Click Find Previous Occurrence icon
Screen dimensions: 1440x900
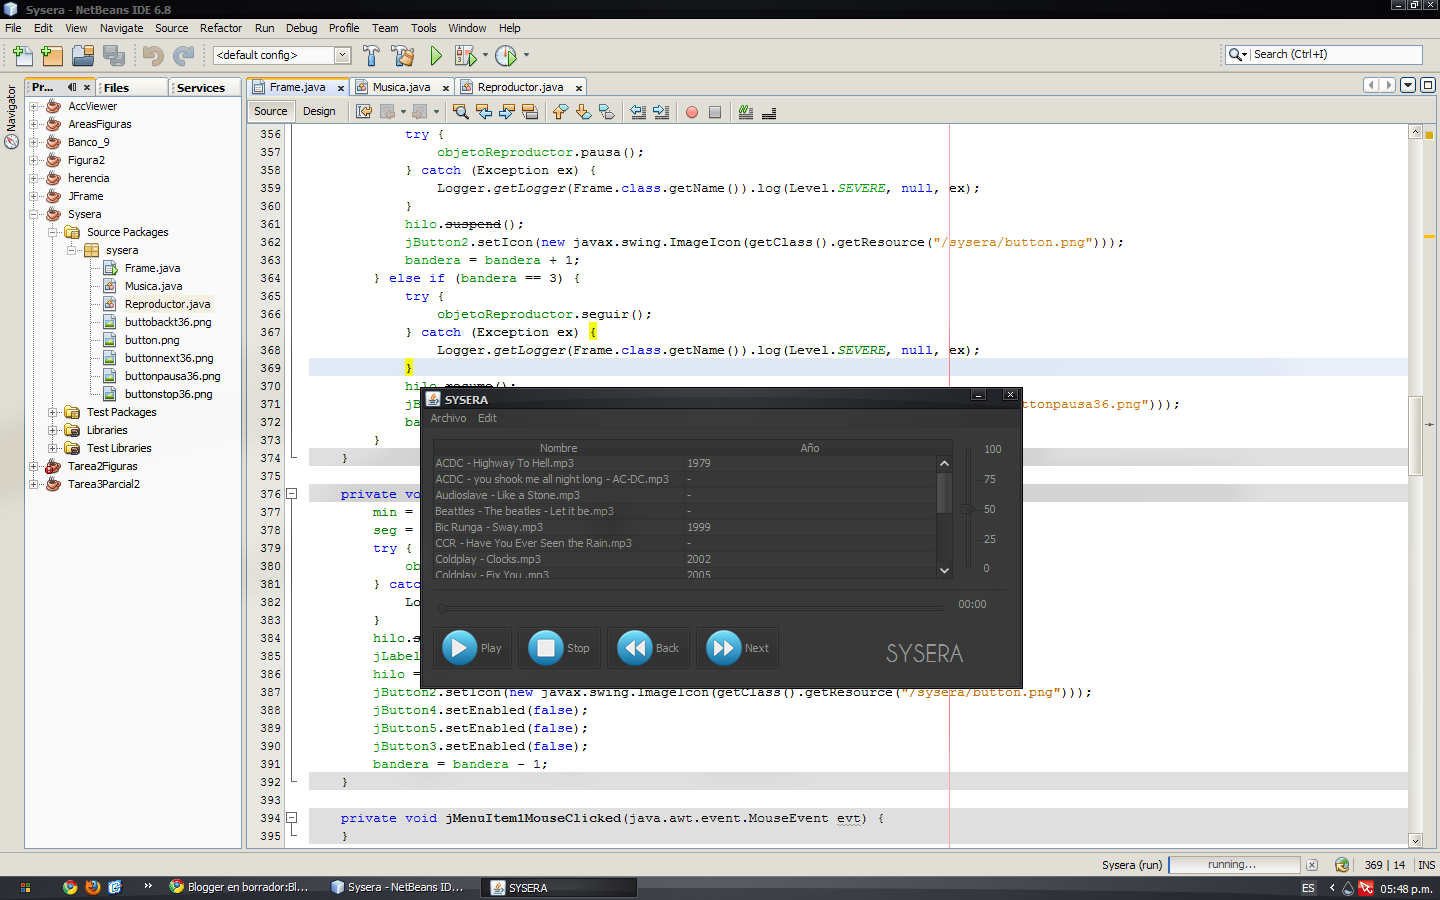484,112
